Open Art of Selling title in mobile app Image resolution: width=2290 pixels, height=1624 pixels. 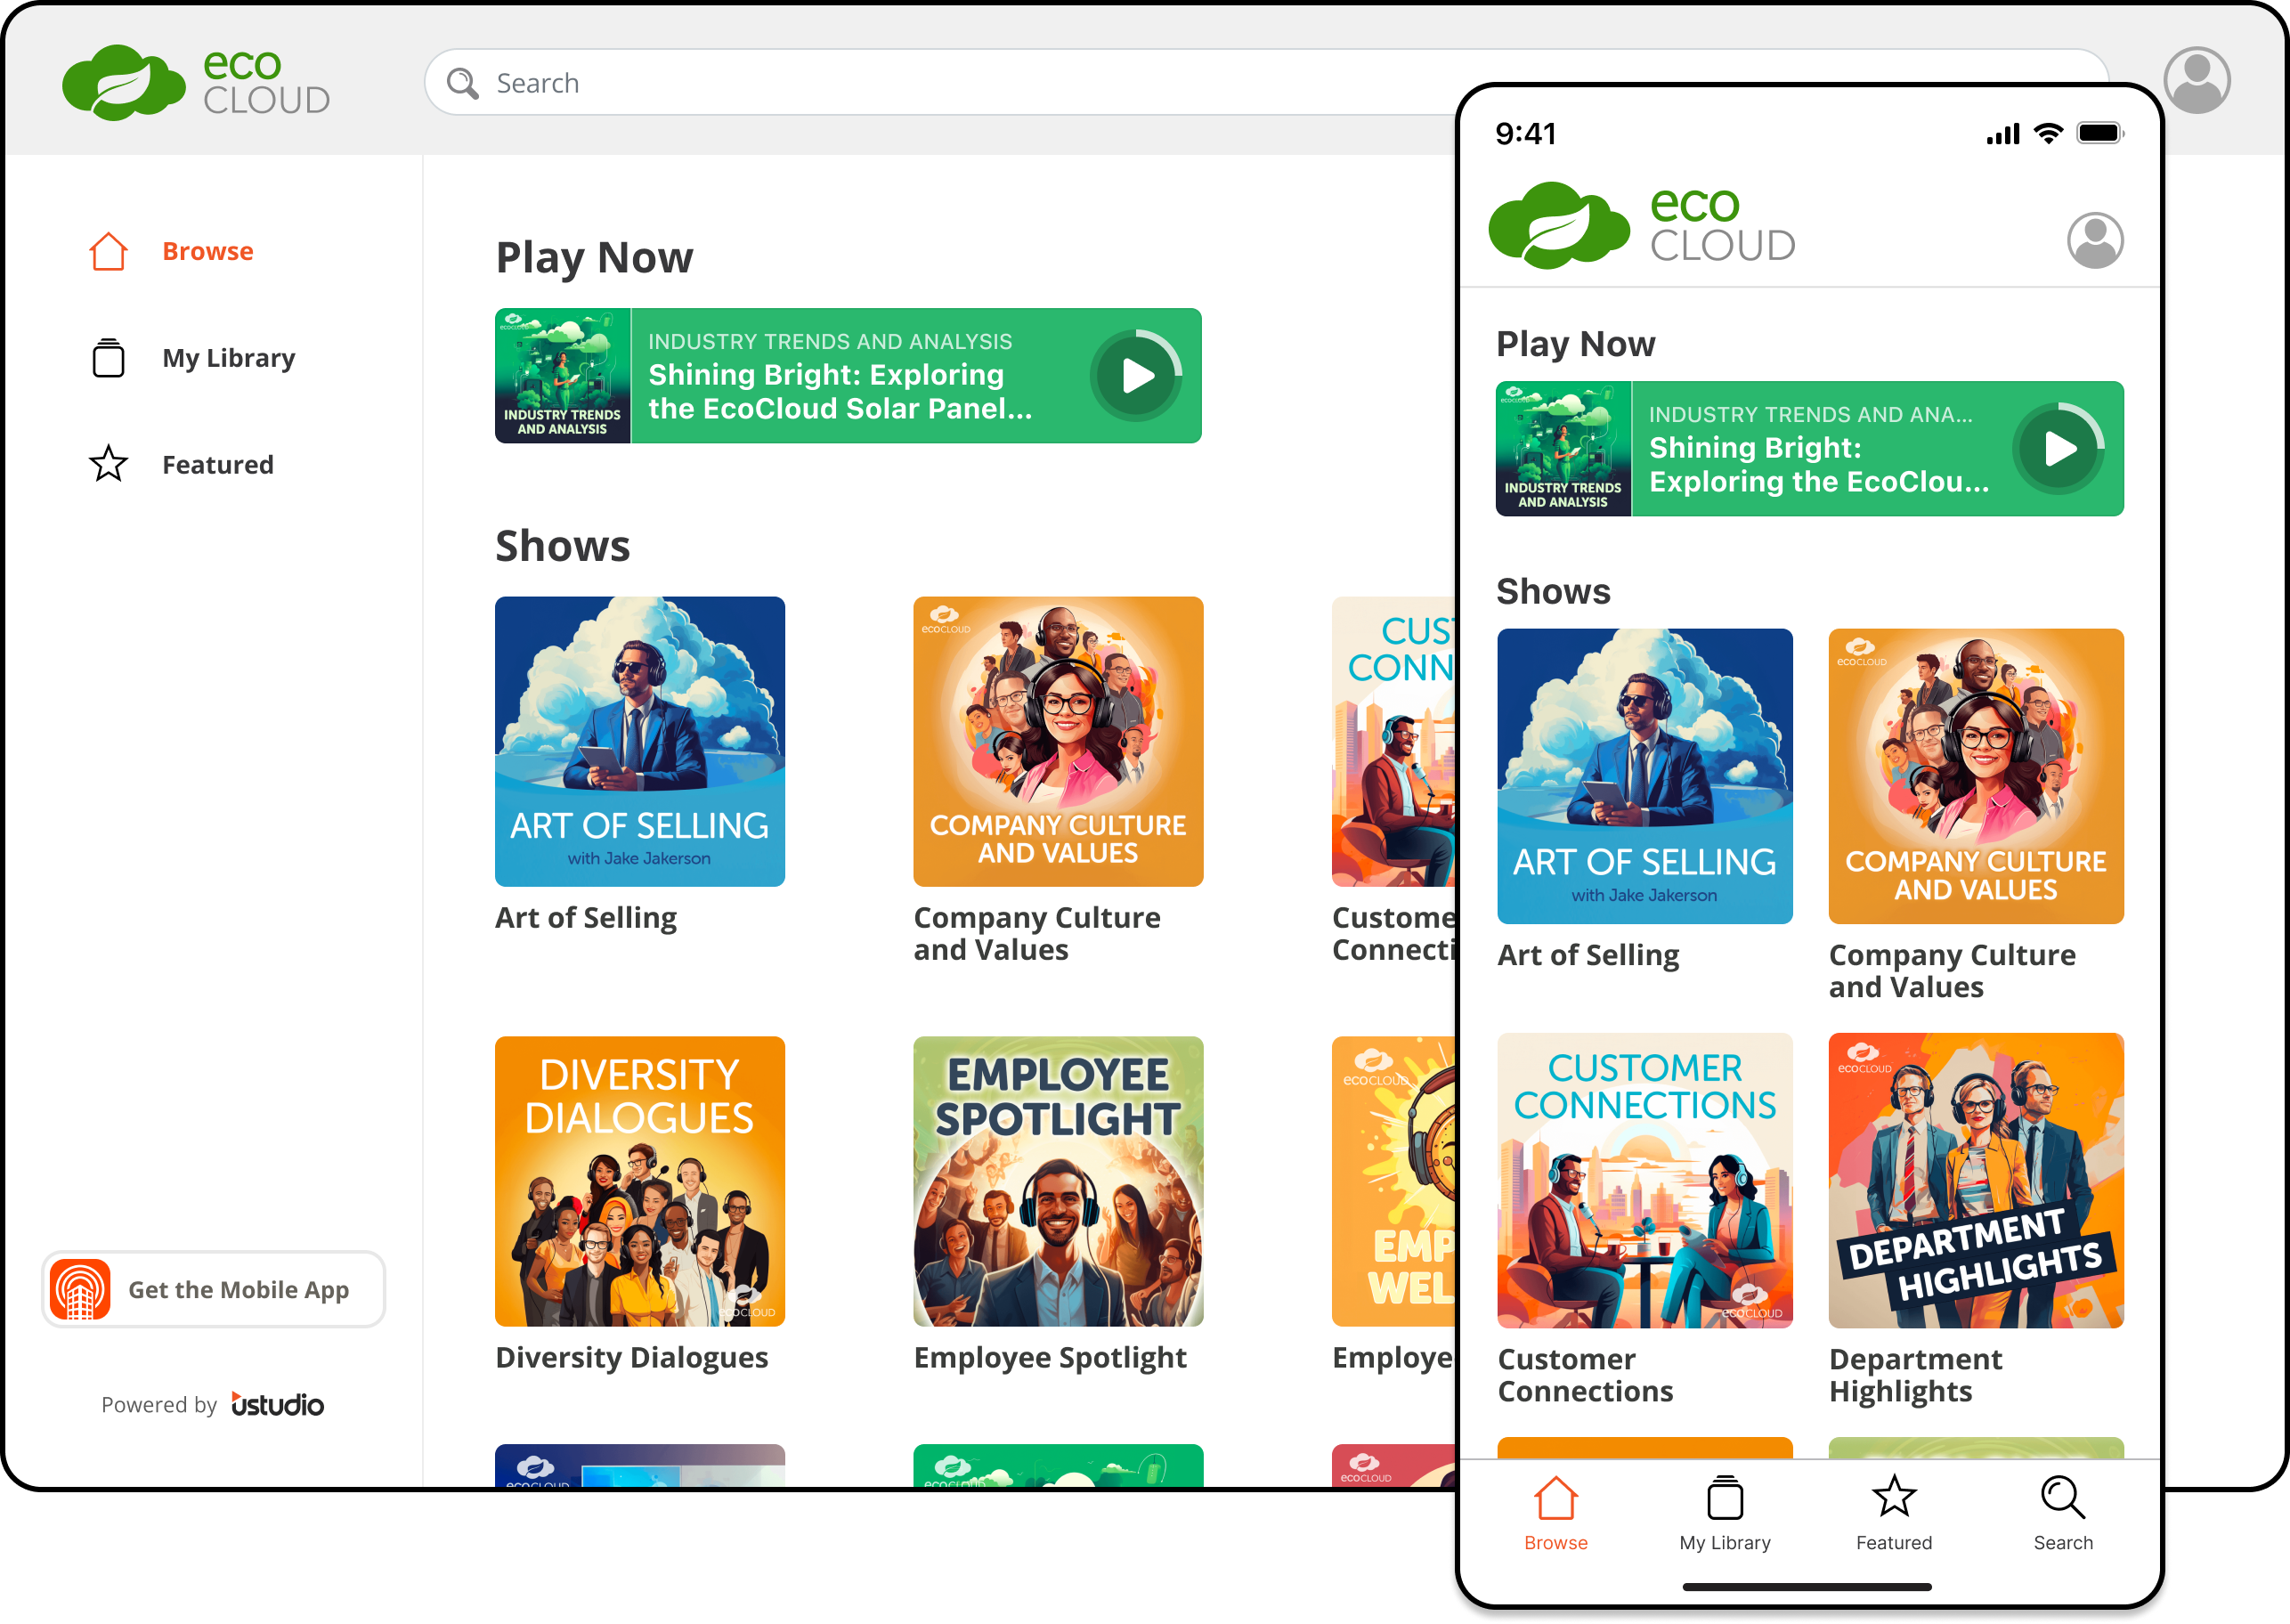click(1588, 955)
